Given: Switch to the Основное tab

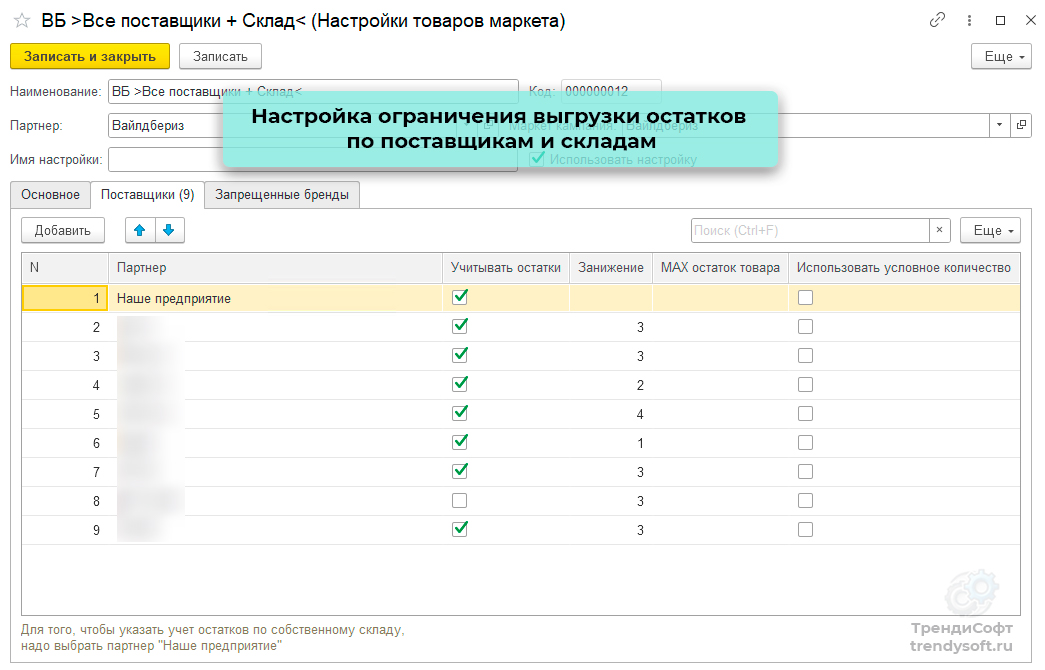Looking at the screenshot, I should point(51,195).
